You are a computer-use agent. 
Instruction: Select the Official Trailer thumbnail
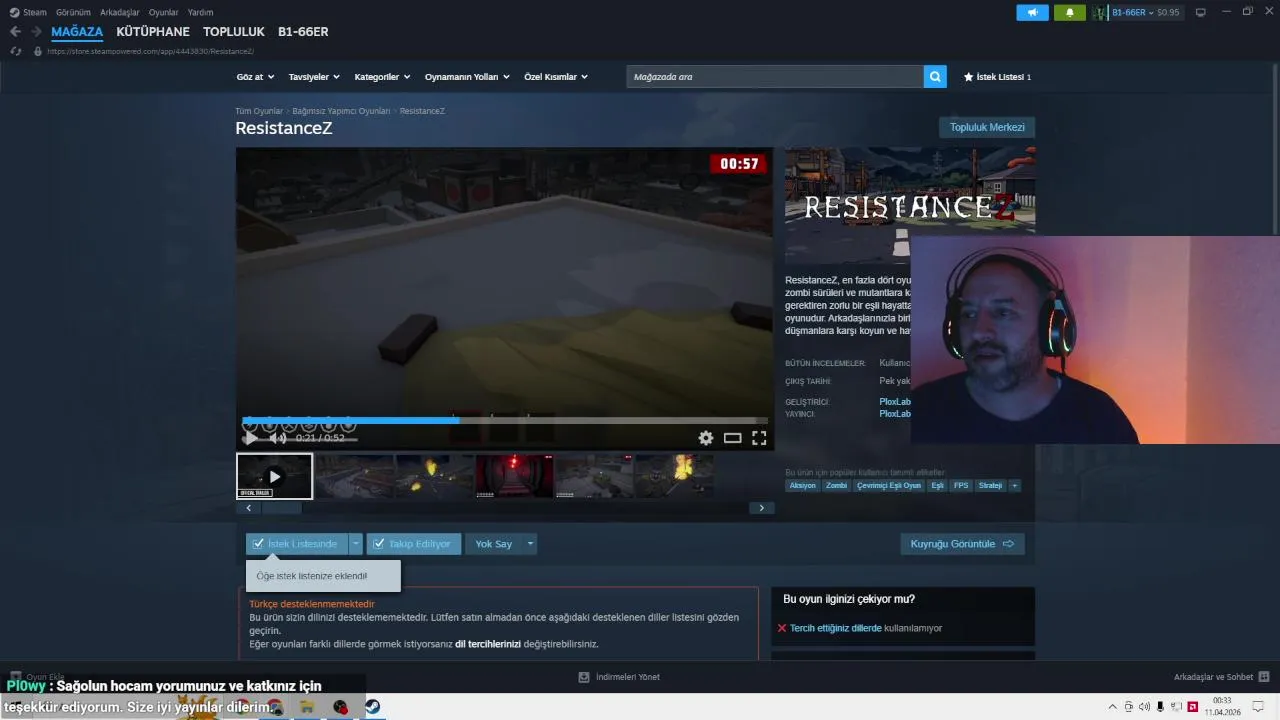pos(274,476)
